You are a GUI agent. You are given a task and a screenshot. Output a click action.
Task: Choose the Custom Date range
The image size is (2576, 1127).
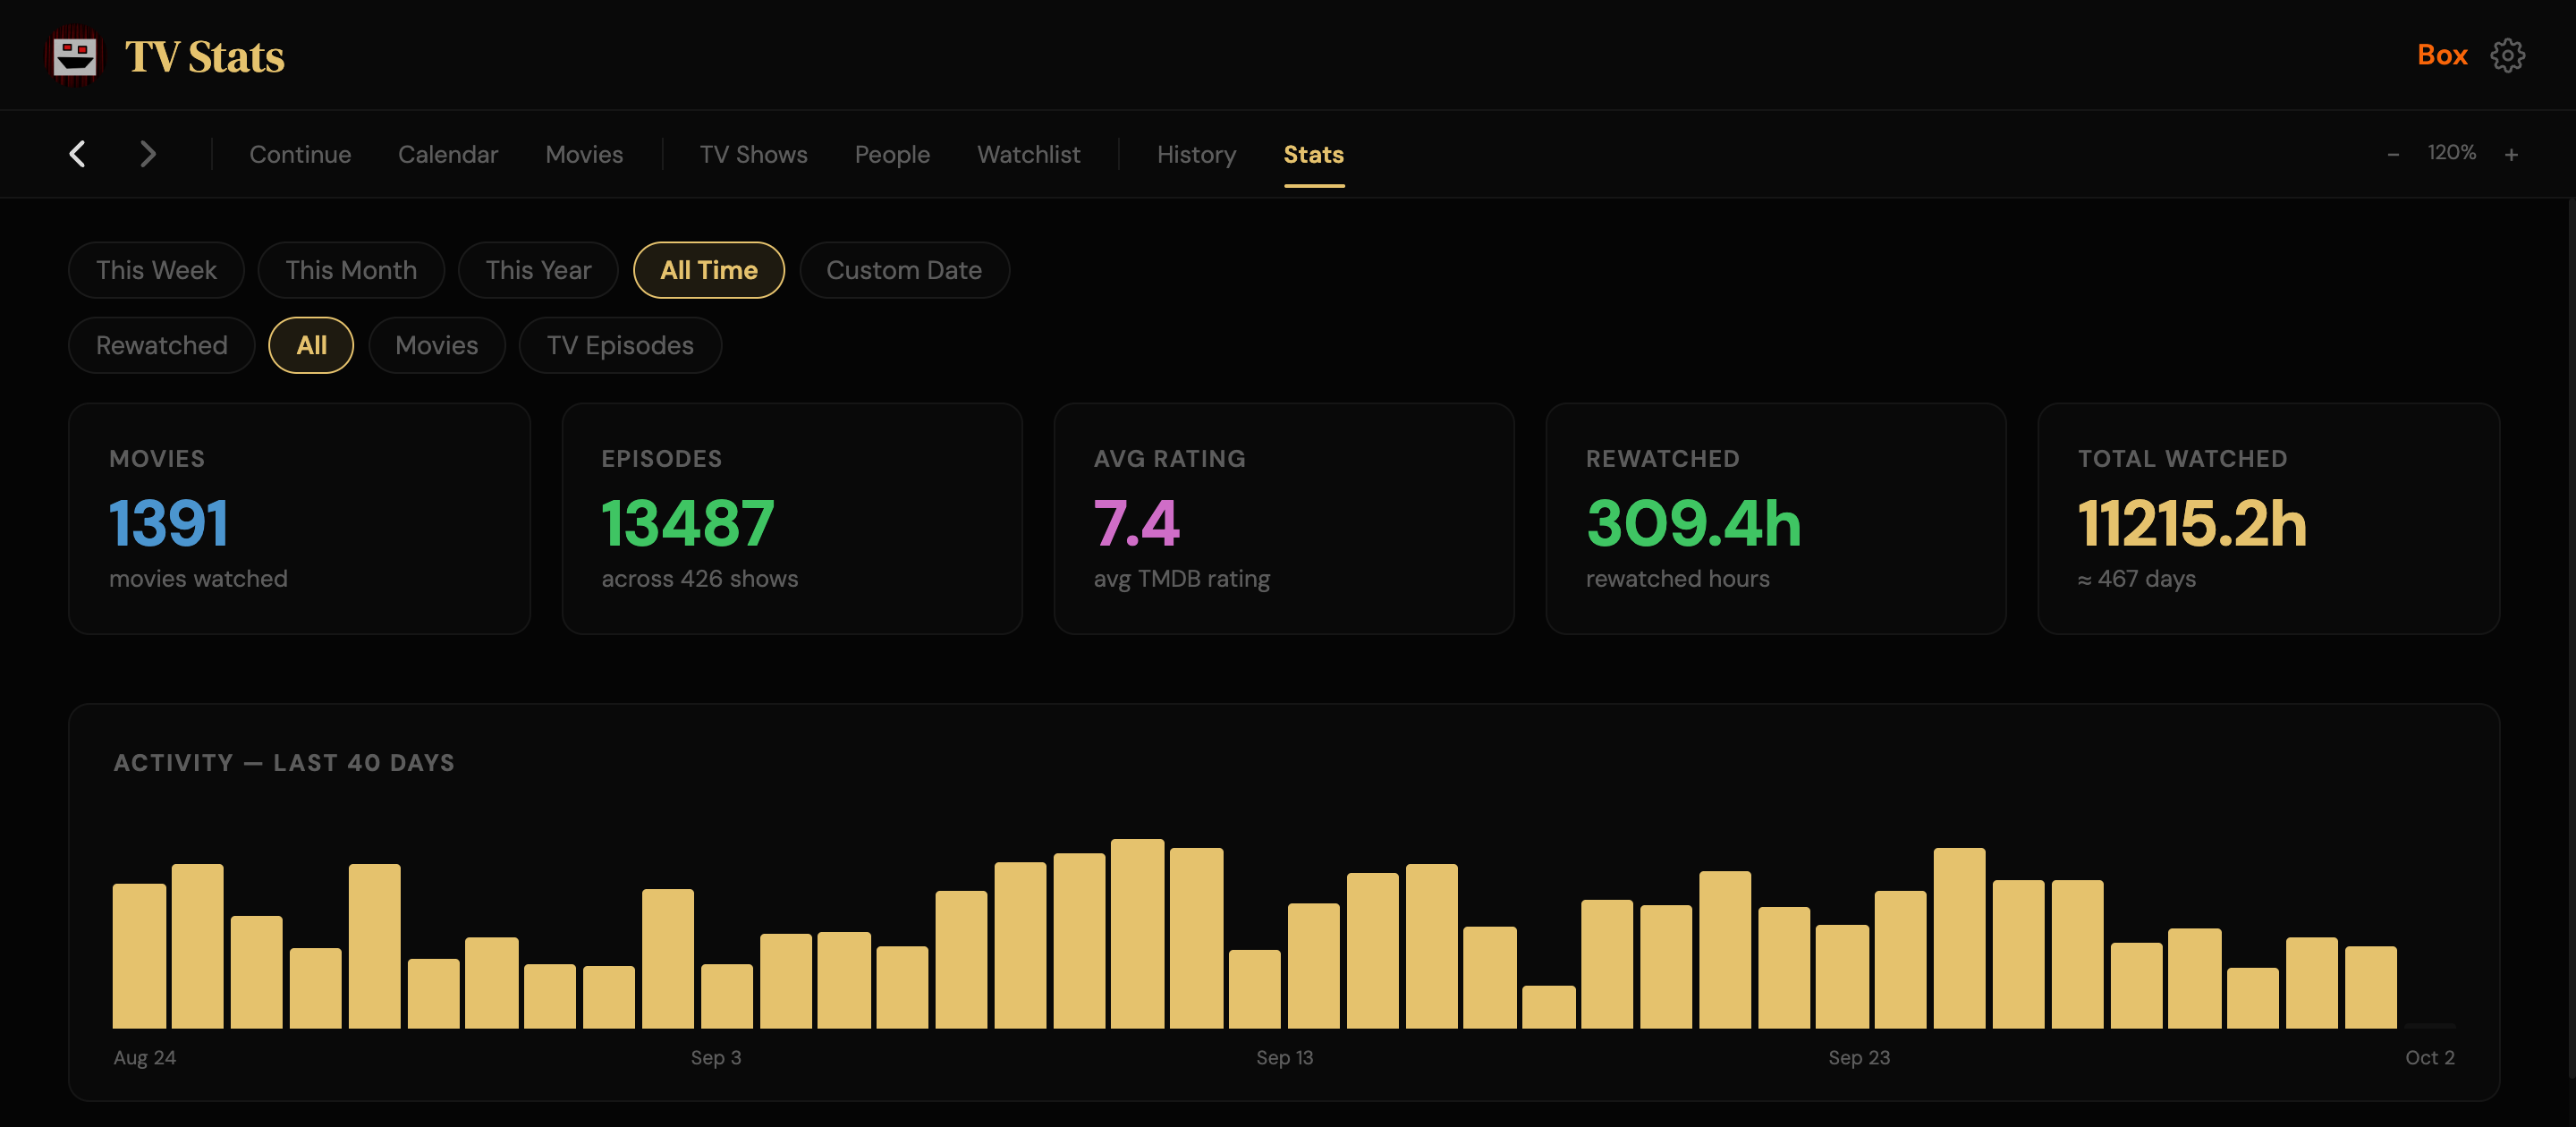click(904, 270)
